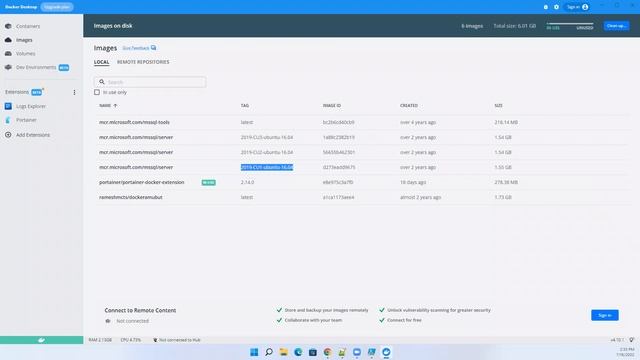Click the almost 2 years ago value
Viewport: 640px width, 360px height.
[420, 197]
